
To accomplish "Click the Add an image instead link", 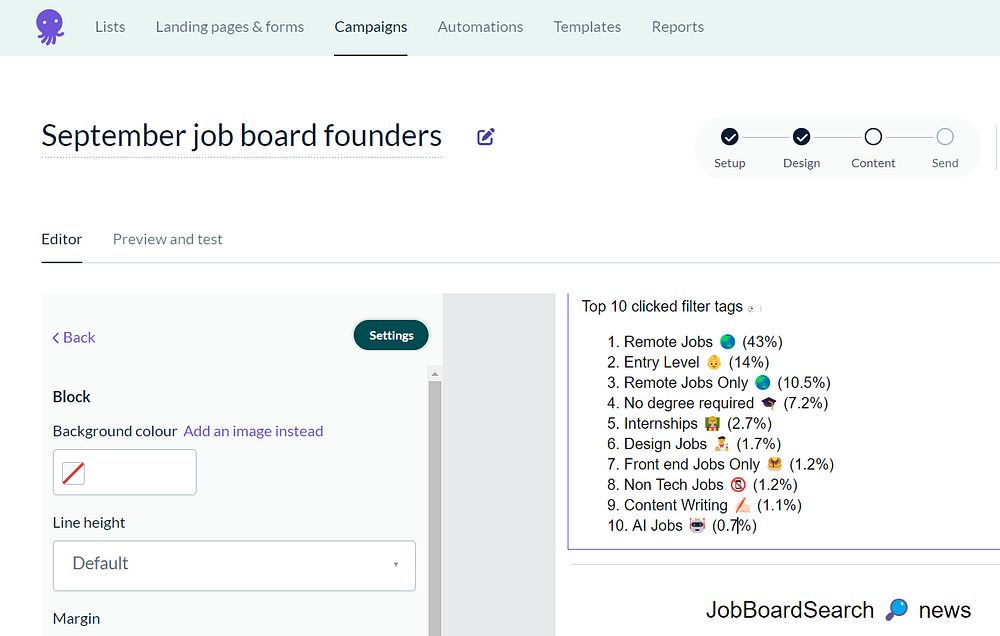I will click(253, 431).
